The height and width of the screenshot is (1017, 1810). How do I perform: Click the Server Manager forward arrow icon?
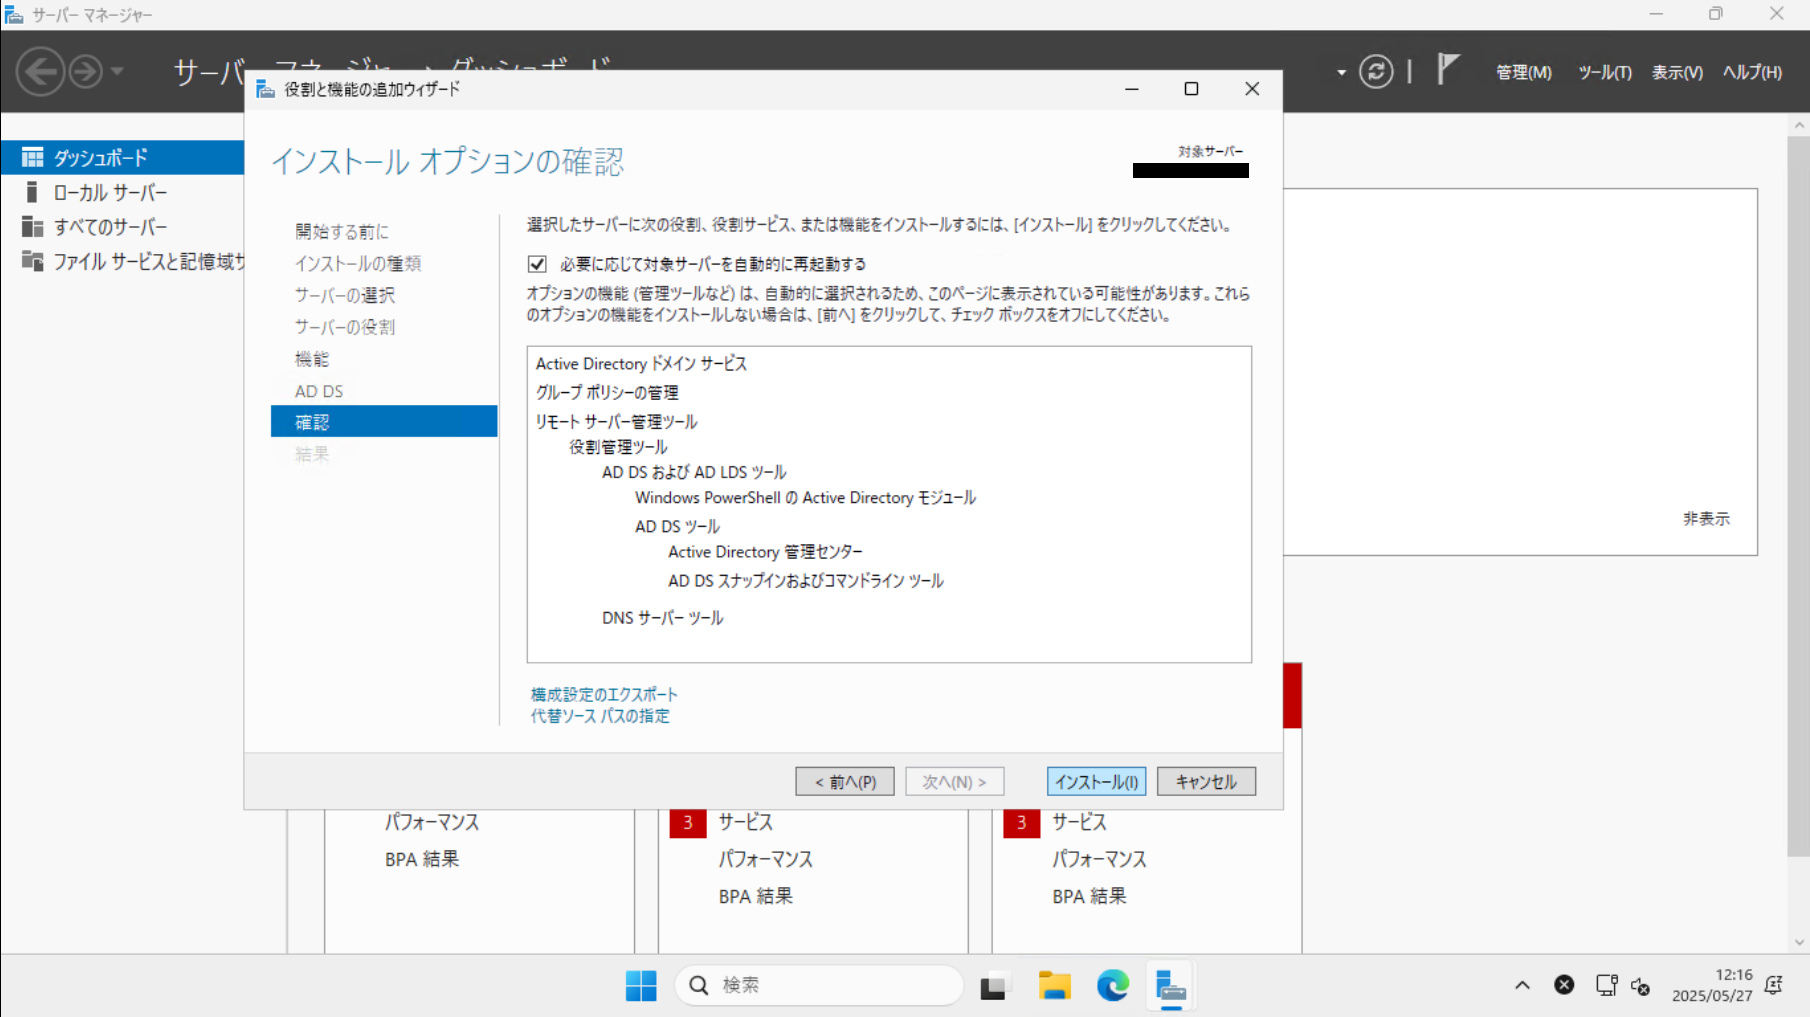(x=86, y=71)
